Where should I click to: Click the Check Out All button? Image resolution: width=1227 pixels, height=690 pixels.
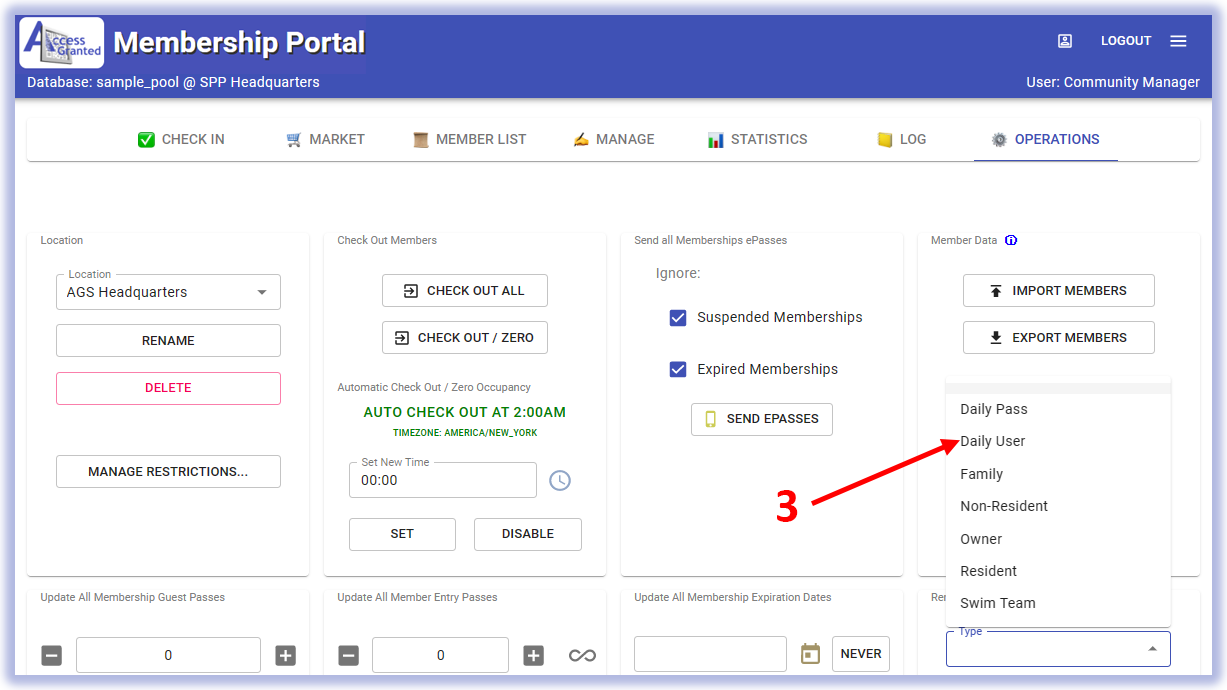(x=465, y=290)
